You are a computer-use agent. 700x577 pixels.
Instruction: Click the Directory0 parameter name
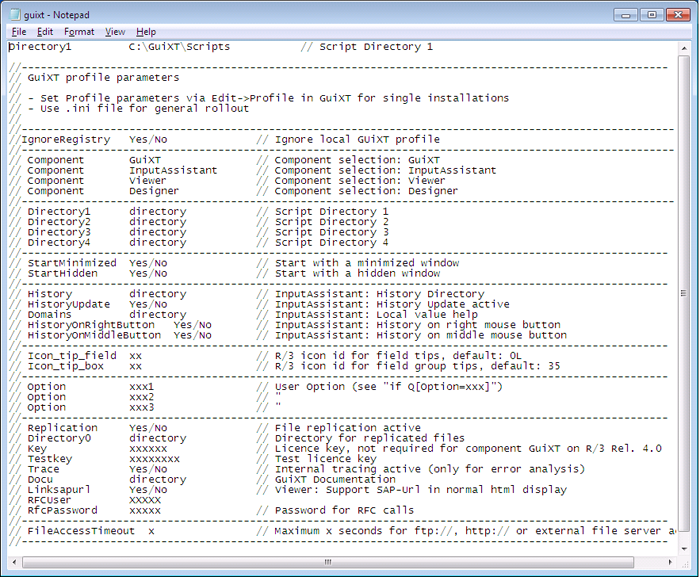[59, 438]
